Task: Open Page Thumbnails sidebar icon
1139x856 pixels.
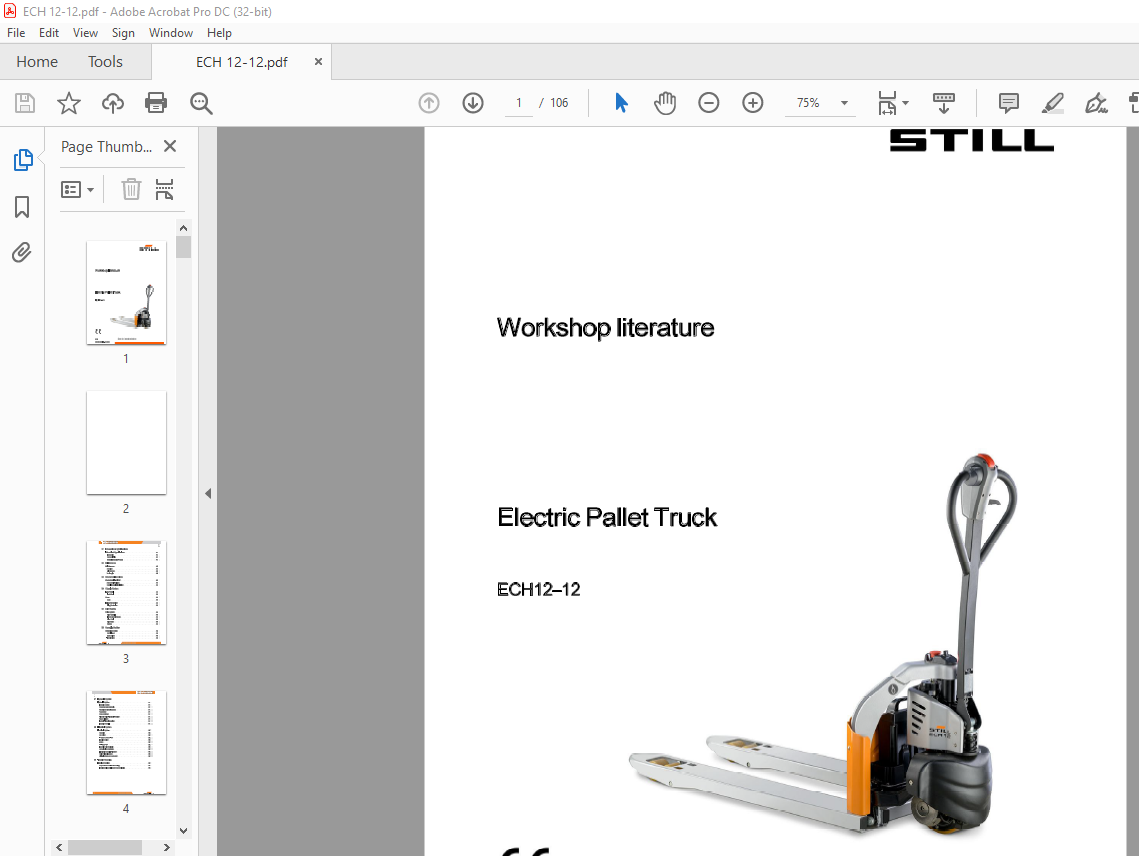Action: click(23, 160)
